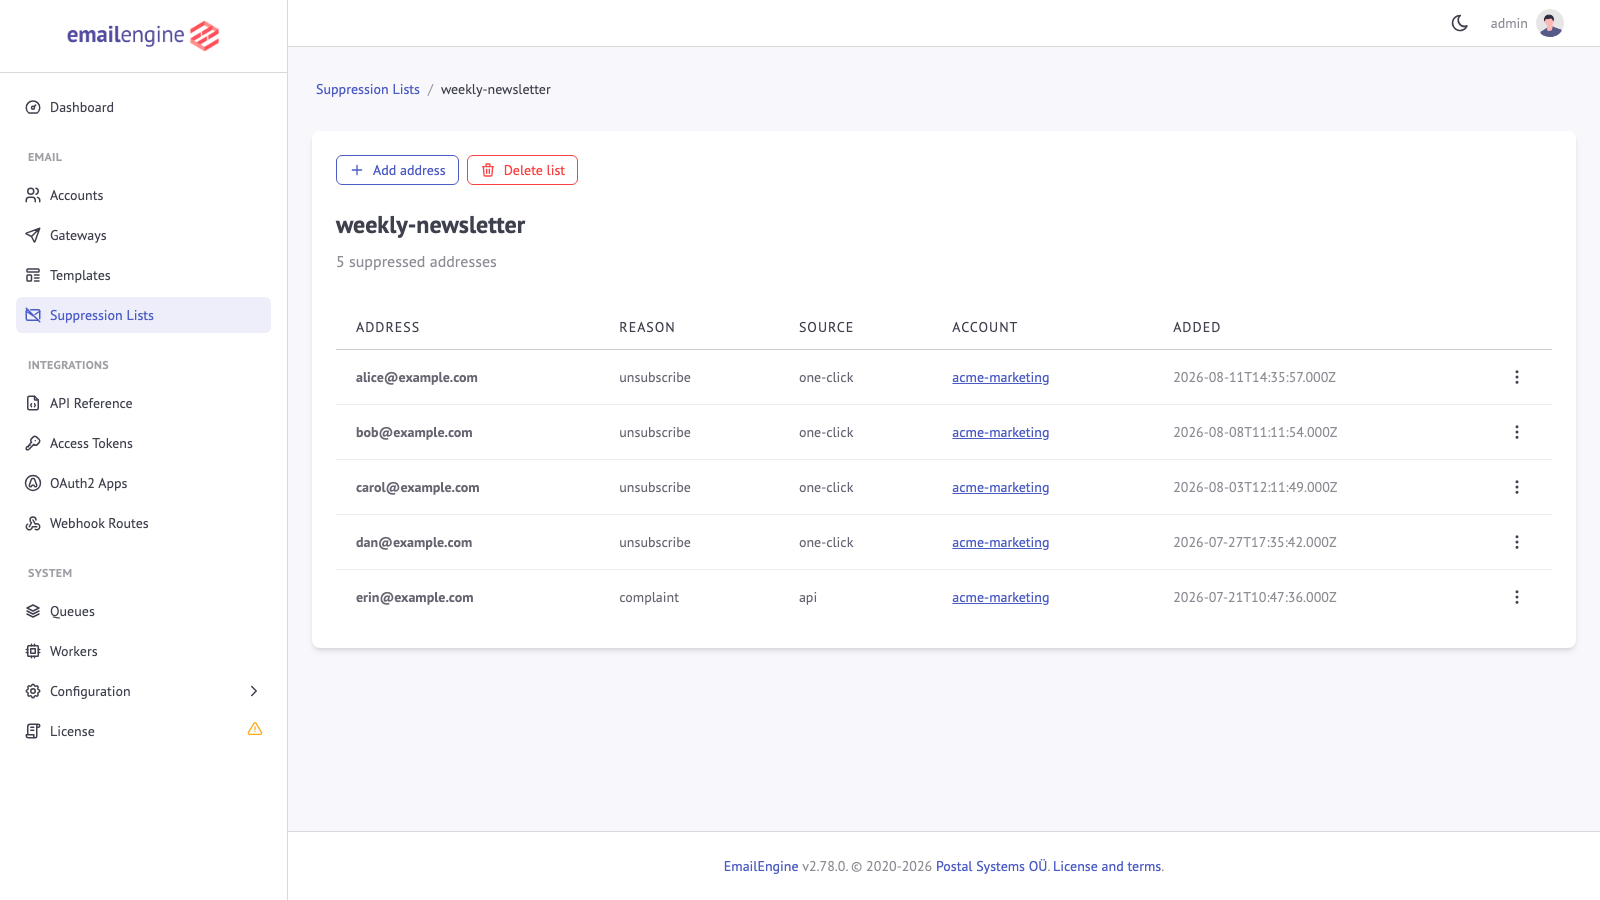Open acme-marketing account in erin row
1600x900 pixels.
click(1000, 597)
